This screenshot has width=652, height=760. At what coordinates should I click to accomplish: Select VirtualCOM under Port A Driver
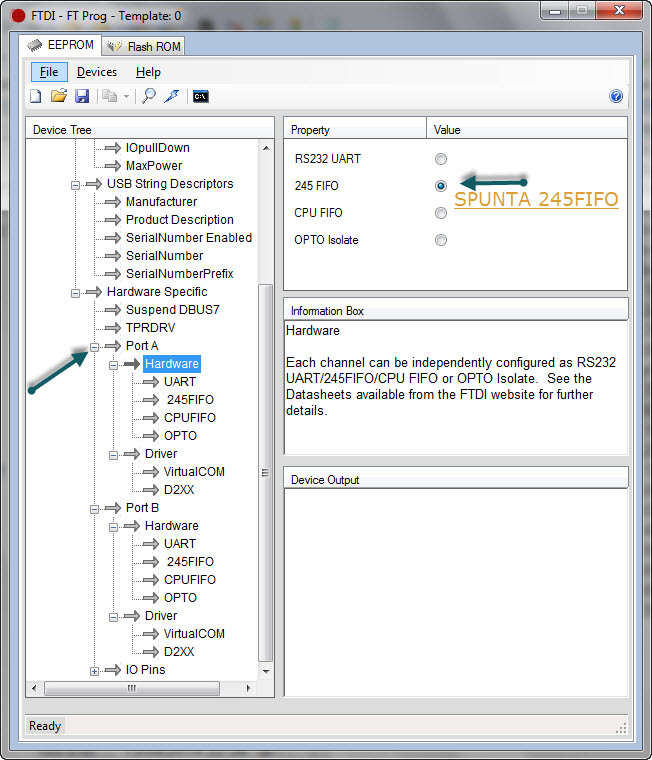194,472
